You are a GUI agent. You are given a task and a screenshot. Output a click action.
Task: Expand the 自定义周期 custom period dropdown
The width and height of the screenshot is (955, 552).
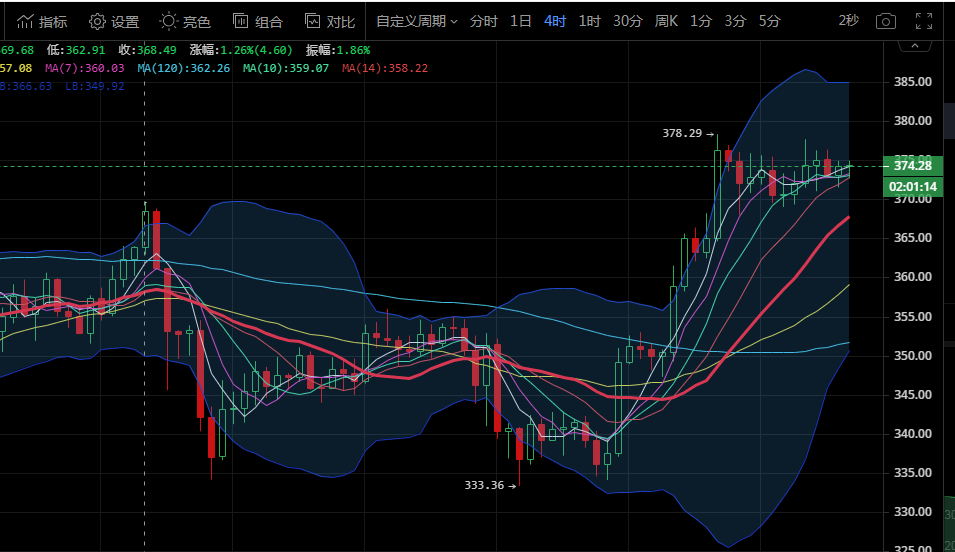tap(417, 21)
